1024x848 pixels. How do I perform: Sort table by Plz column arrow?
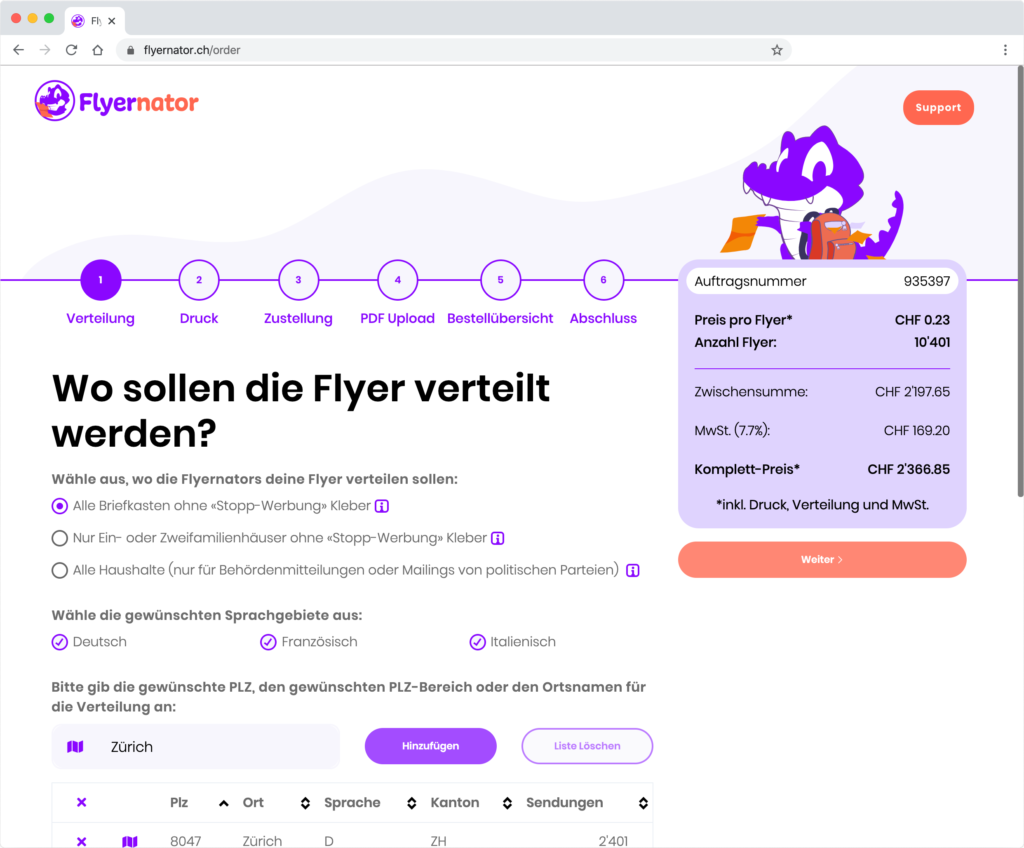(x=223, y=803)
